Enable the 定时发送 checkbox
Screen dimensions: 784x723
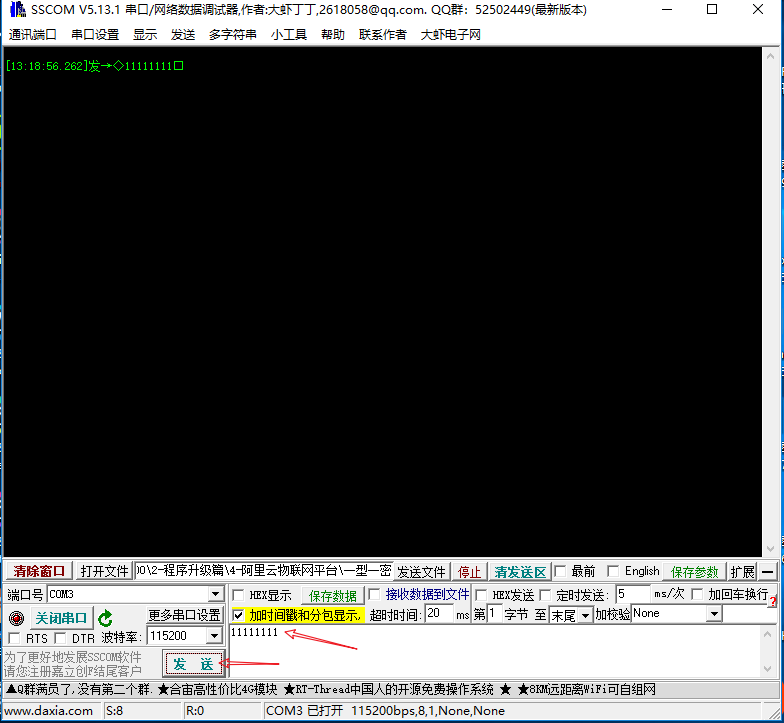[x=545, y=595]
